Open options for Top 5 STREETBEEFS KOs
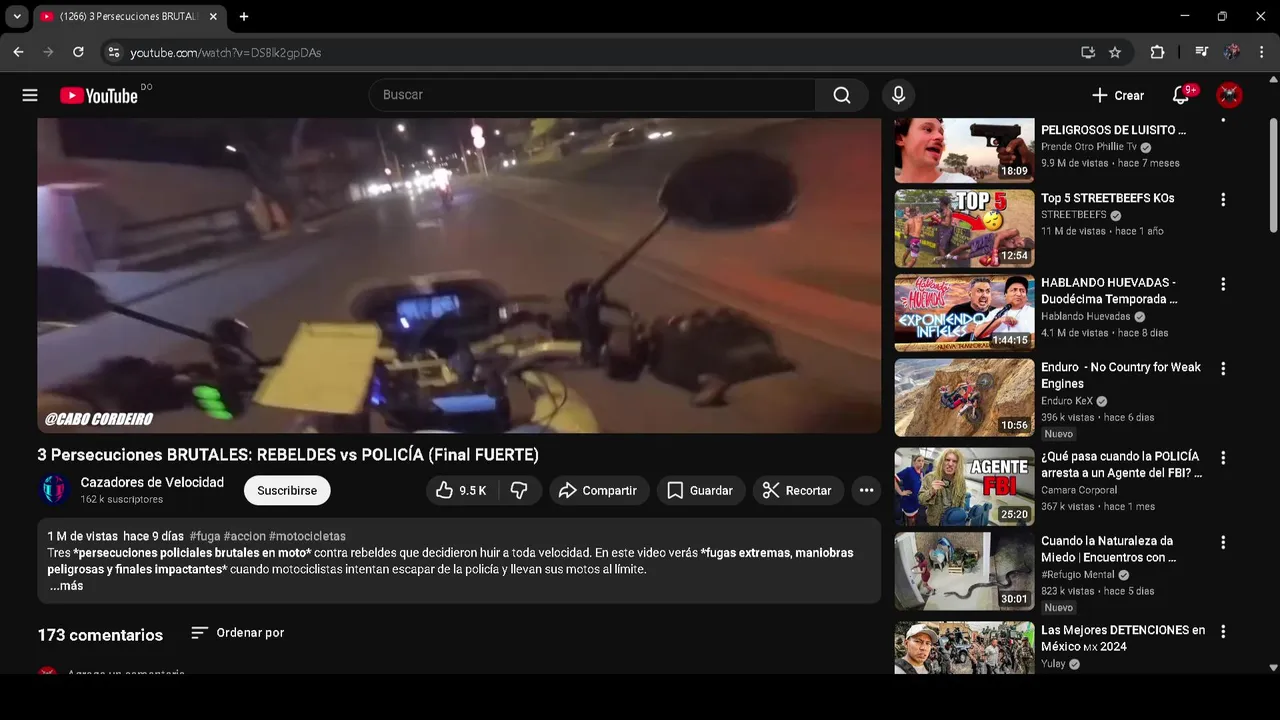The image size is (1280, 720). tap(1222, 199)
